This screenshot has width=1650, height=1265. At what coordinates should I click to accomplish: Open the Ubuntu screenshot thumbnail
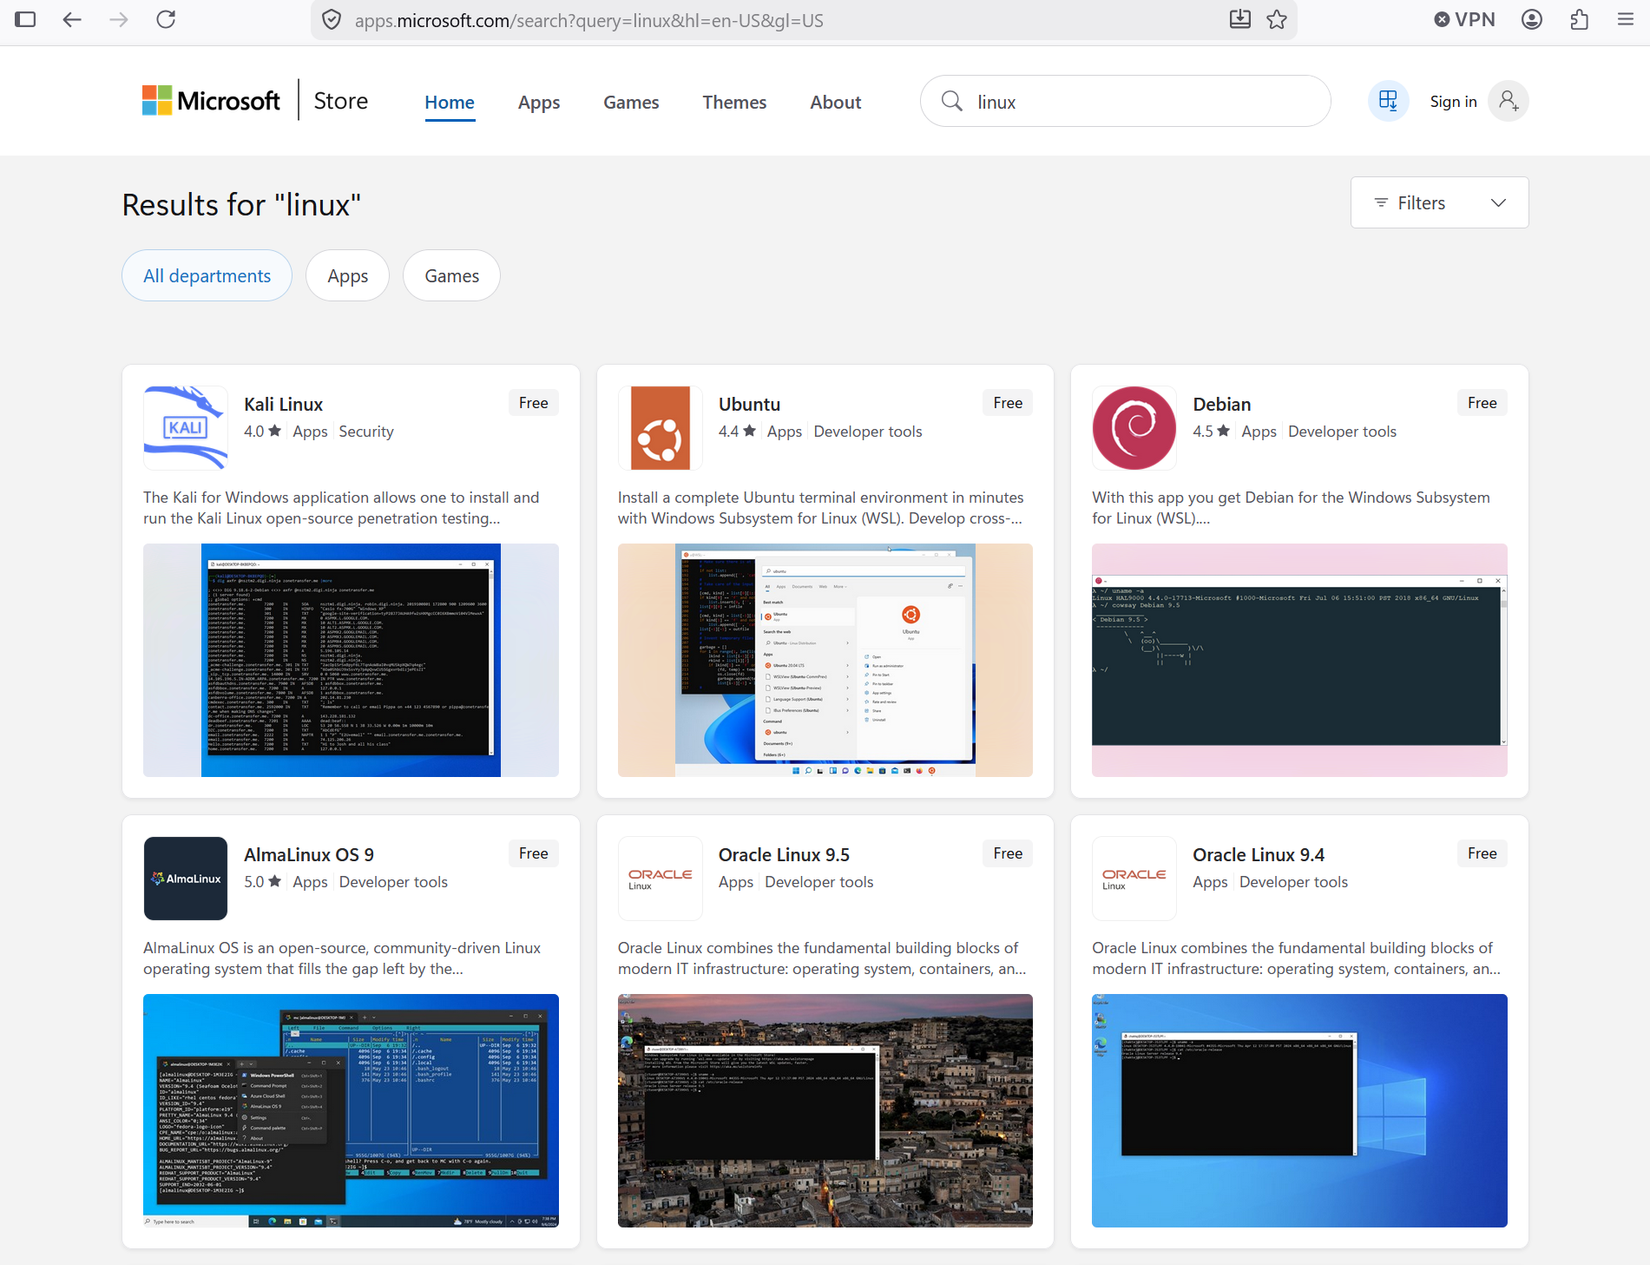click(x=825, y=660)
